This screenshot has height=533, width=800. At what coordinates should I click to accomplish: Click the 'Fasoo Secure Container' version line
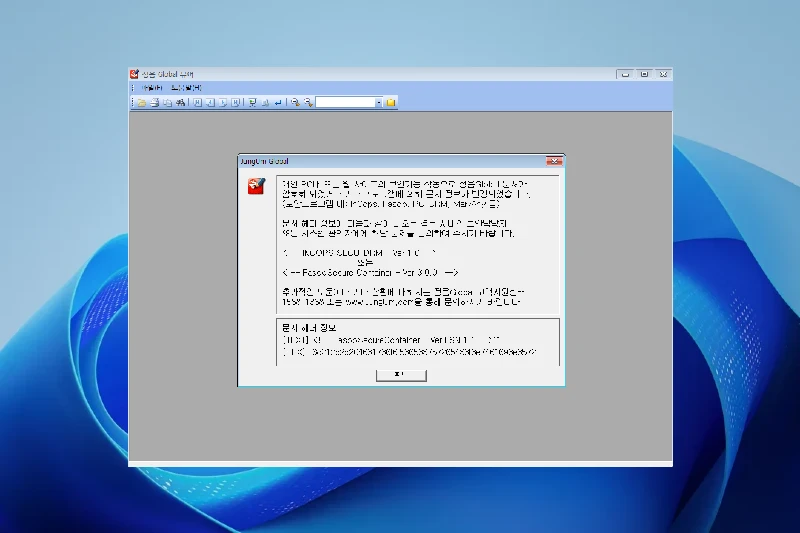tap(370, 273)
